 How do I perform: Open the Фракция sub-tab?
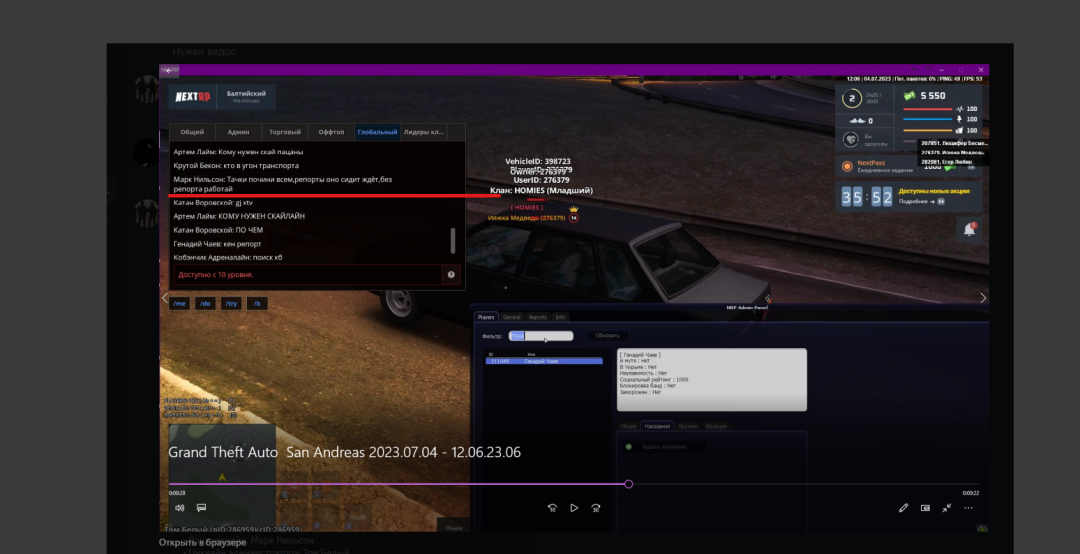tap(716, 426)
